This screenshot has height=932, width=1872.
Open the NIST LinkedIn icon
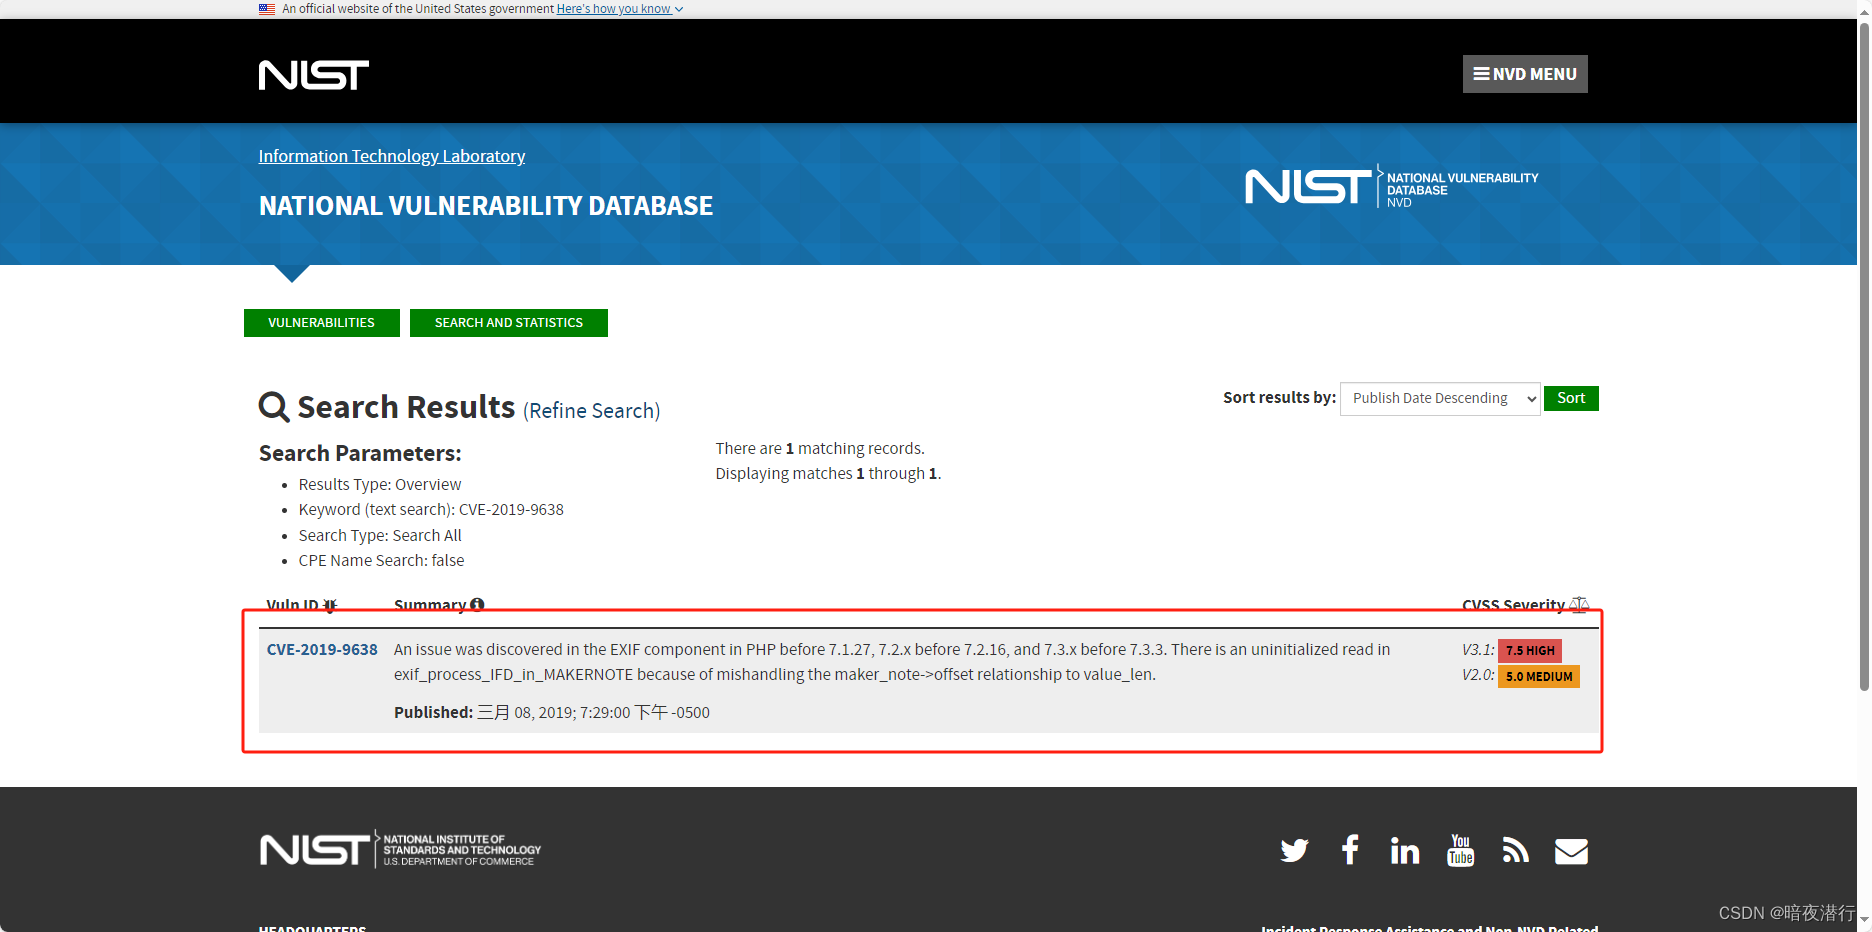coord(1405,850)
